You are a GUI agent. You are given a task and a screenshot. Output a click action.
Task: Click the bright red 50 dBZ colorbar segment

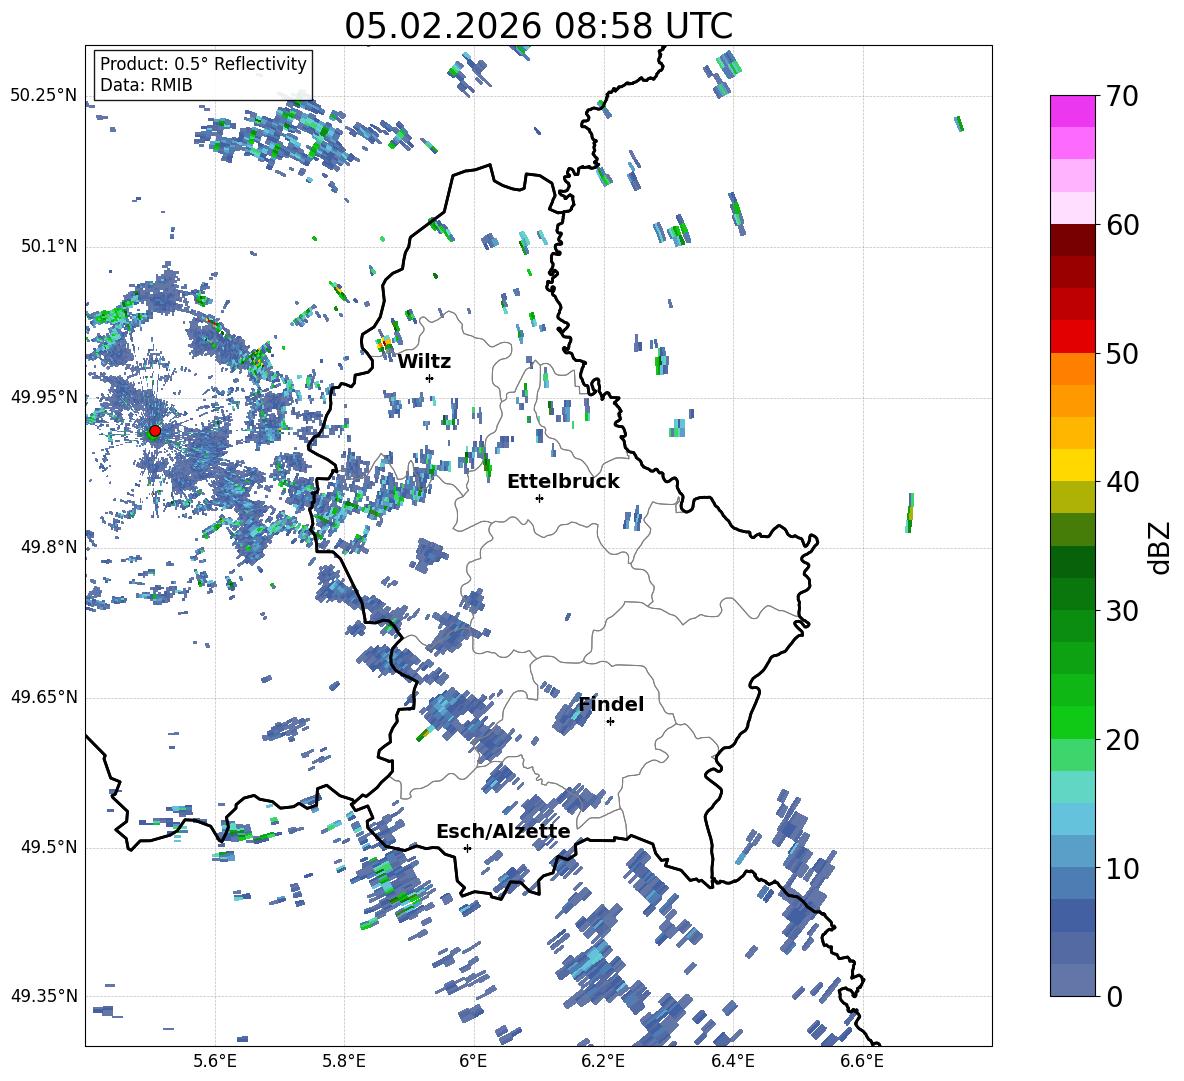(1072, 337)
